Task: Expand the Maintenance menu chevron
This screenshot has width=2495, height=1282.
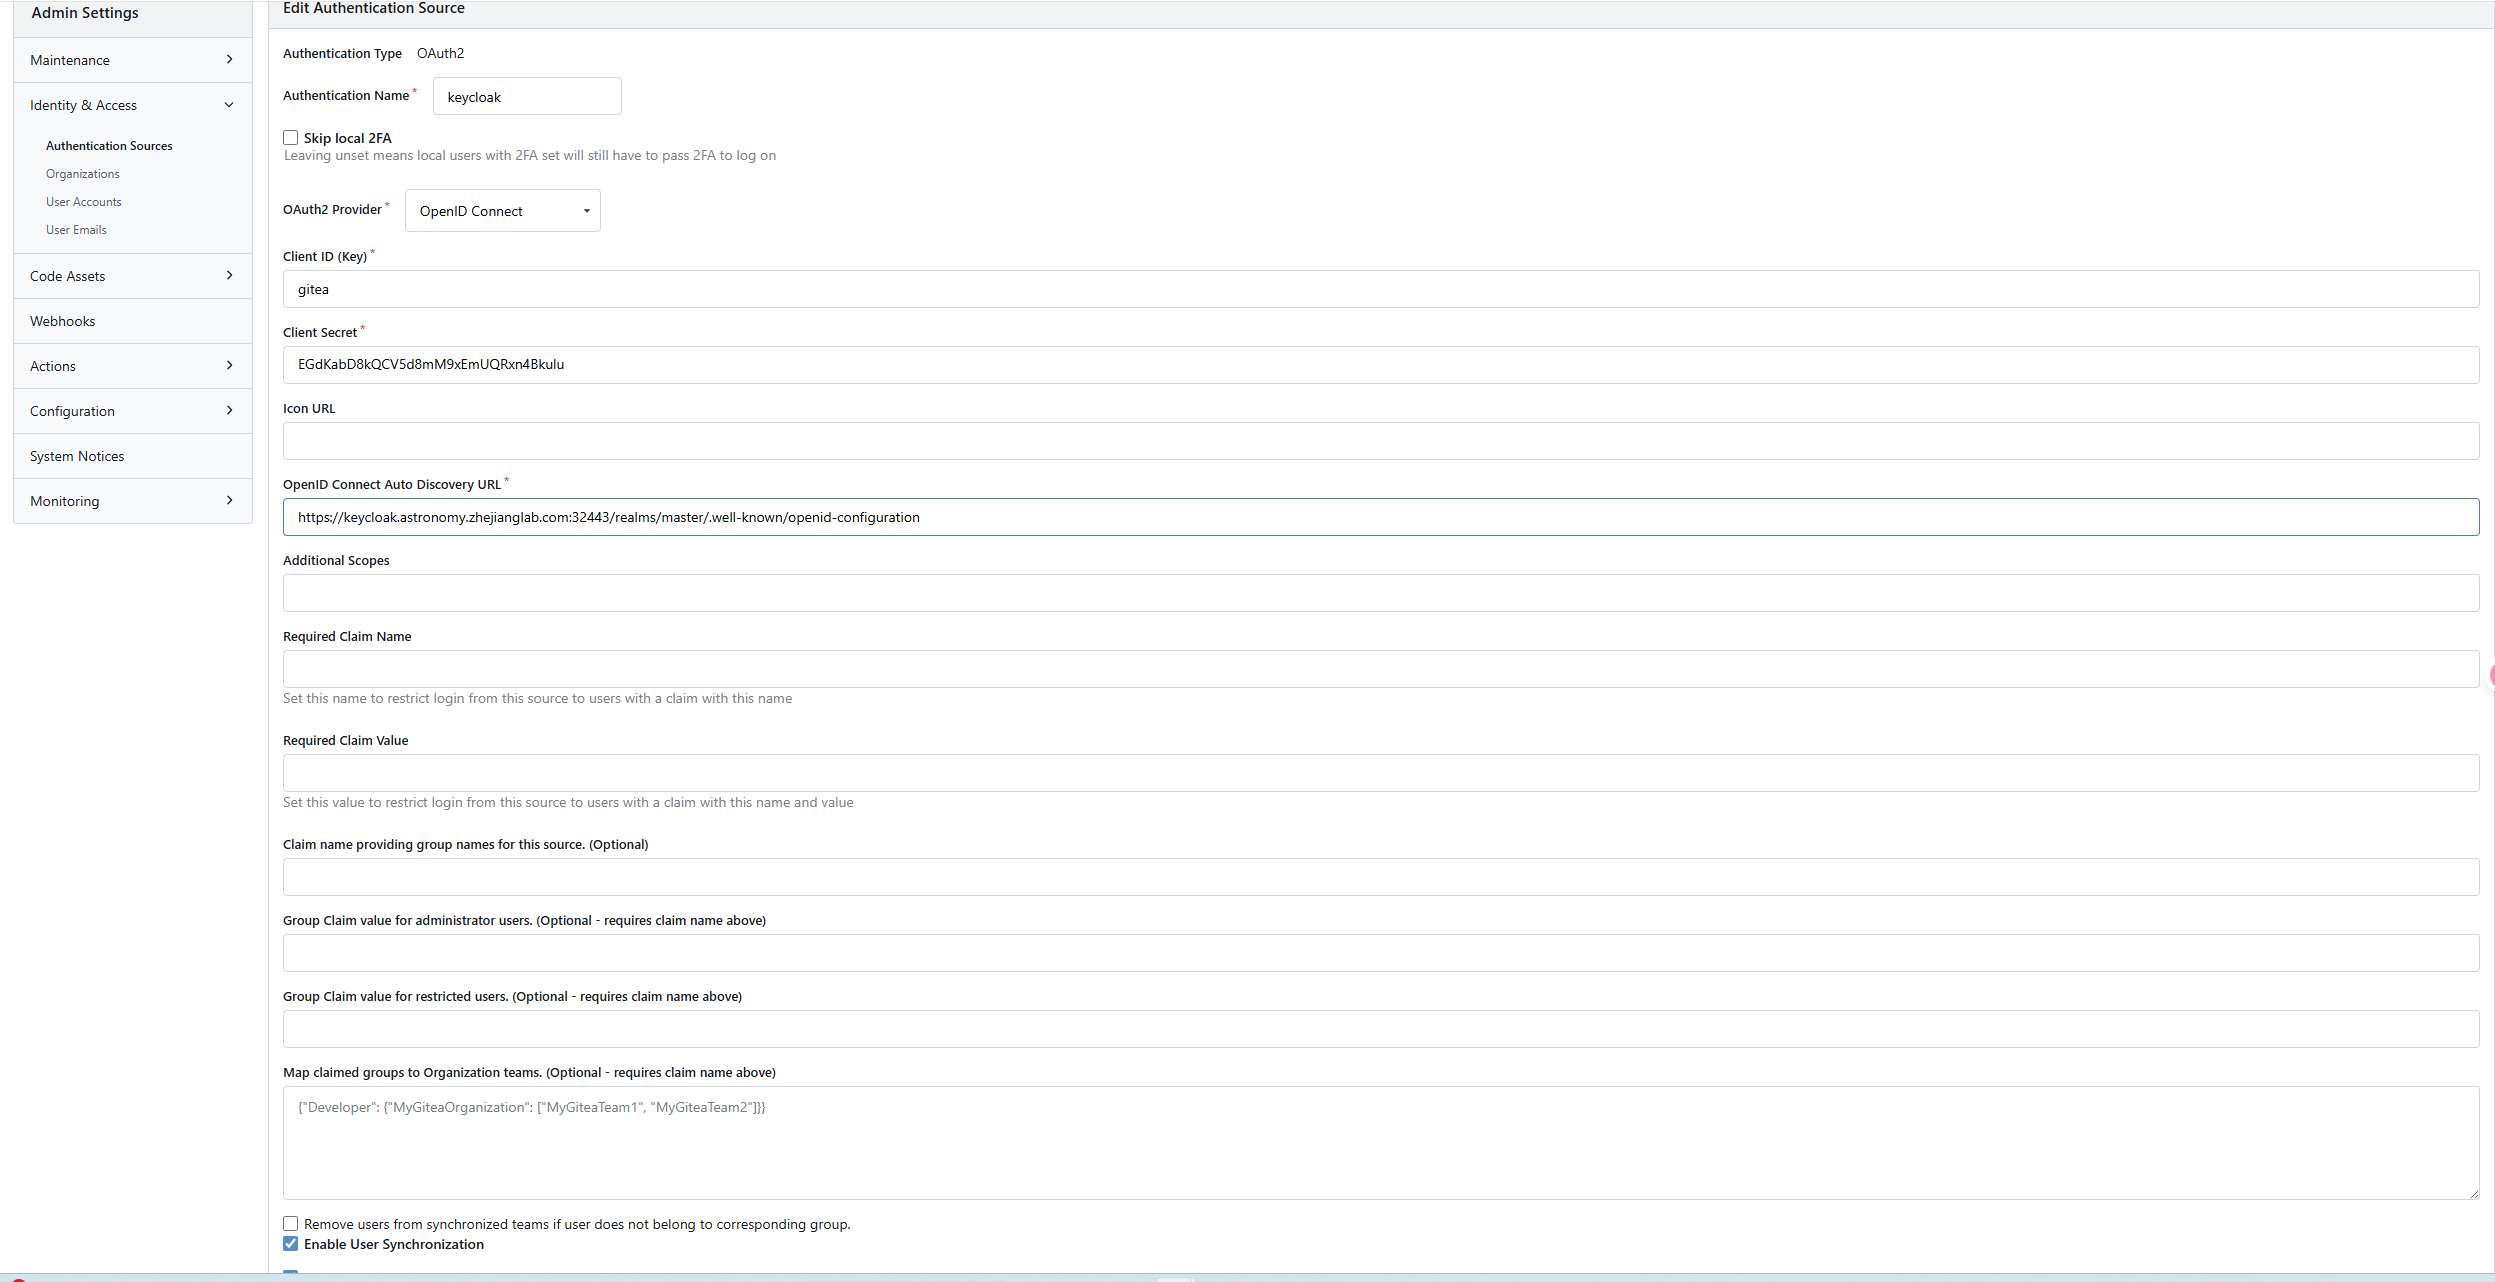Action: (x=229, y=60)
